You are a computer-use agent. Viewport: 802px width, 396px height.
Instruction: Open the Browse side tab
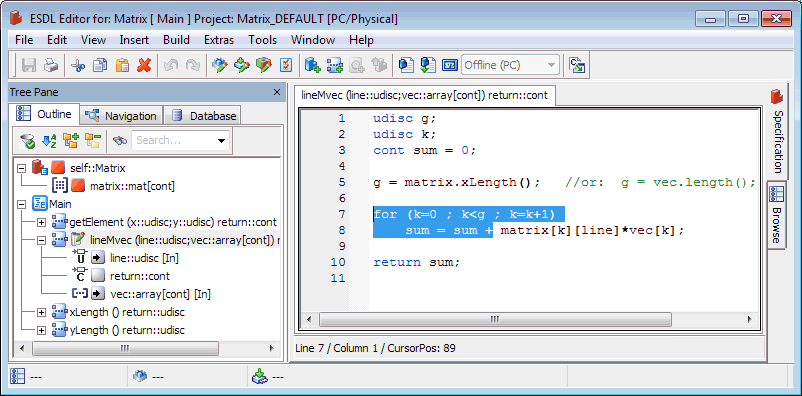point(777,215)
